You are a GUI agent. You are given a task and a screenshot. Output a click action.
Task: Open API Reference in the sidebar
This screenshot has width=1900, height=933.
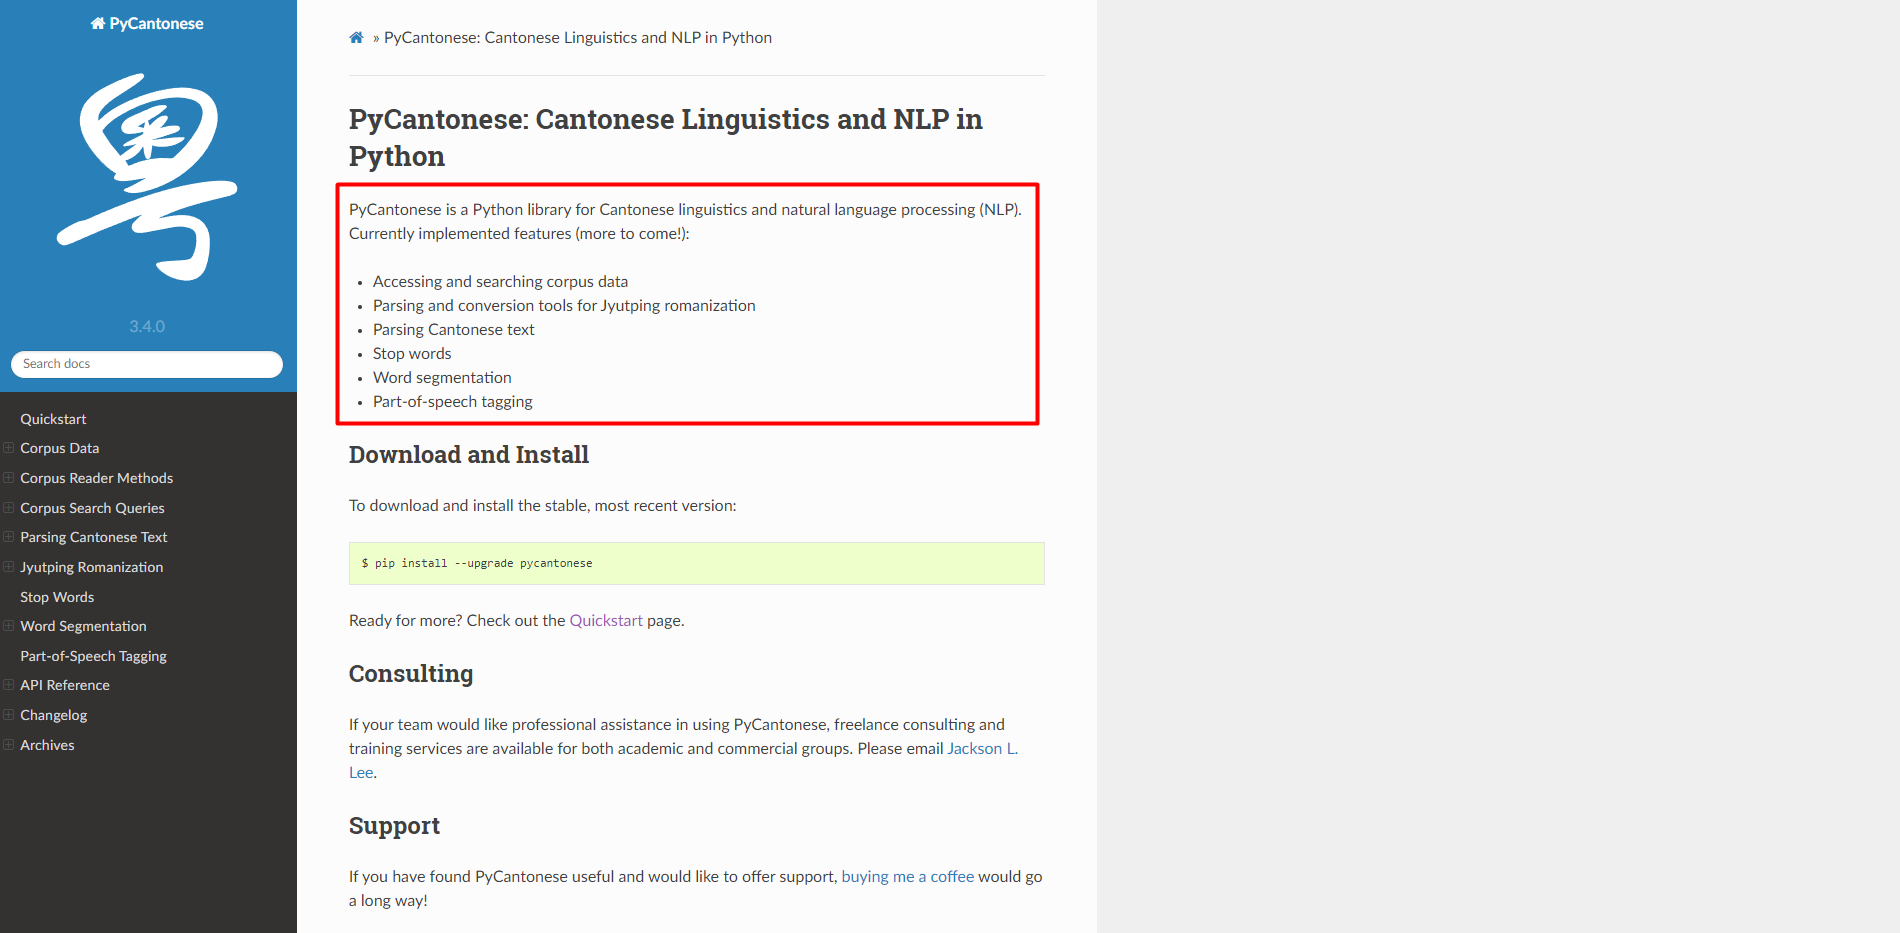point(65,685)
